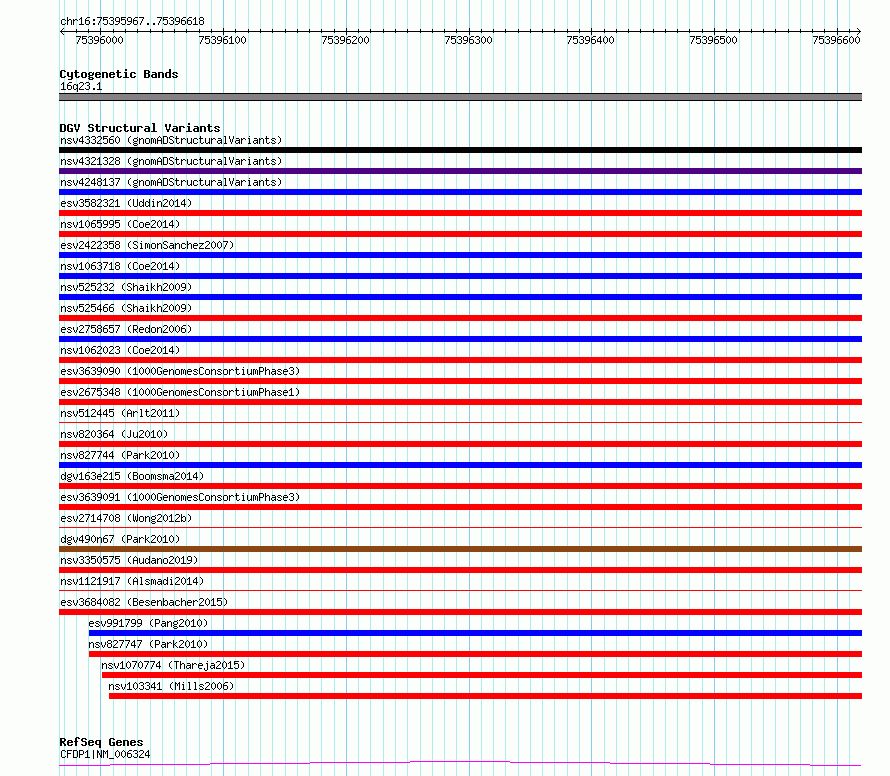Click ruler position 75396100
The width and height of the screenshot is (890, 776).
pos(222,40)
